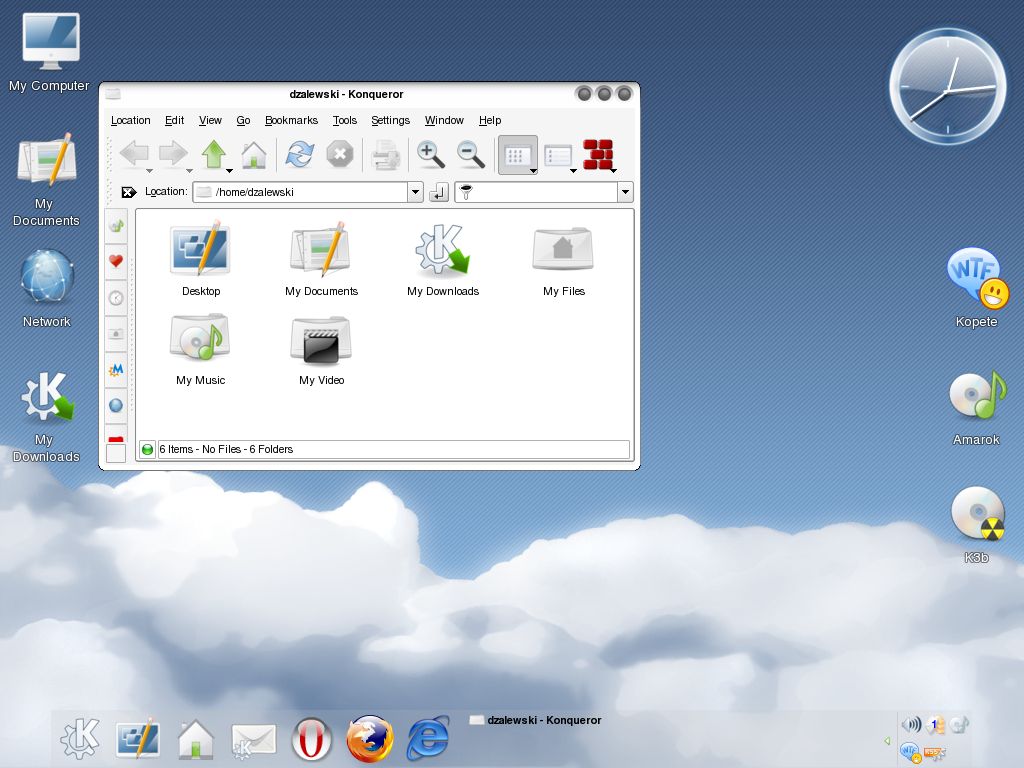Open the Network globe sidebar tab
The image size is (1024, 768).
pyautogui.click(x=116, y=406)
